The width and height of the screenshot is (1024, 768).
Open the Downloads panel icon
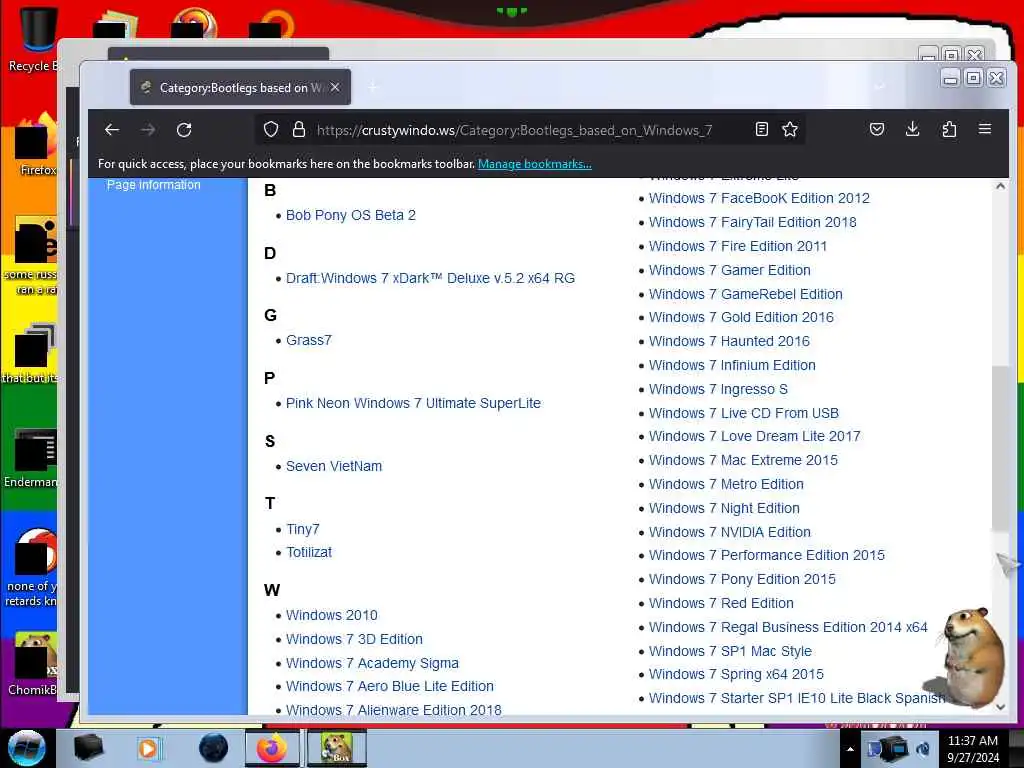913,129
